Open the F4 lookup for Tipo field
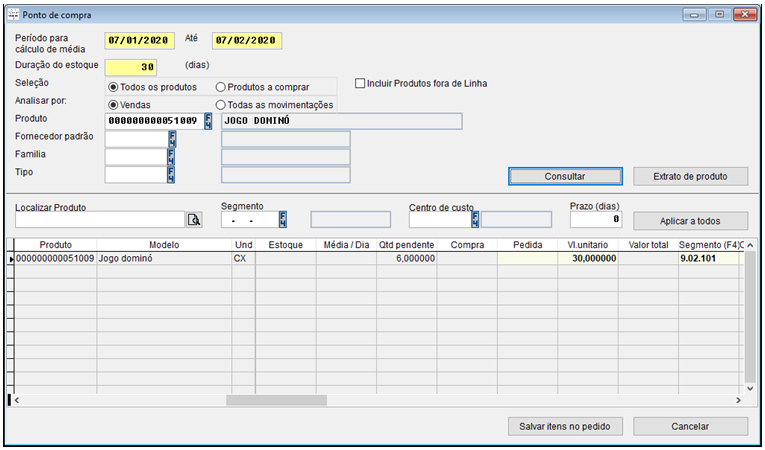The width and height of the screenshot is (765, 450). 171,174
